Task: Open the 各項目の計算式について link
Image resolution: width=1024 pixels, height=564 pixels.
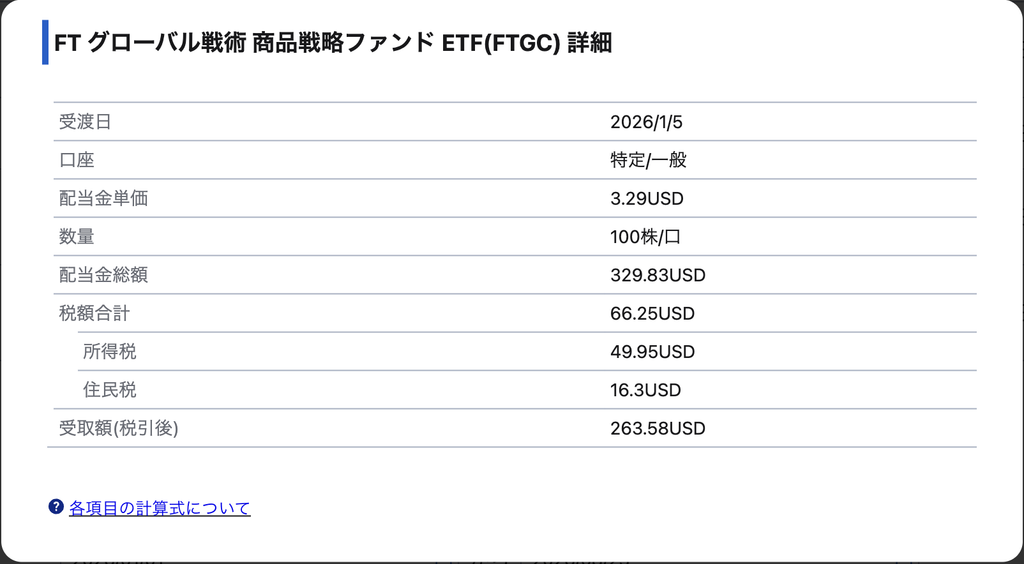Action: (159, 508)
